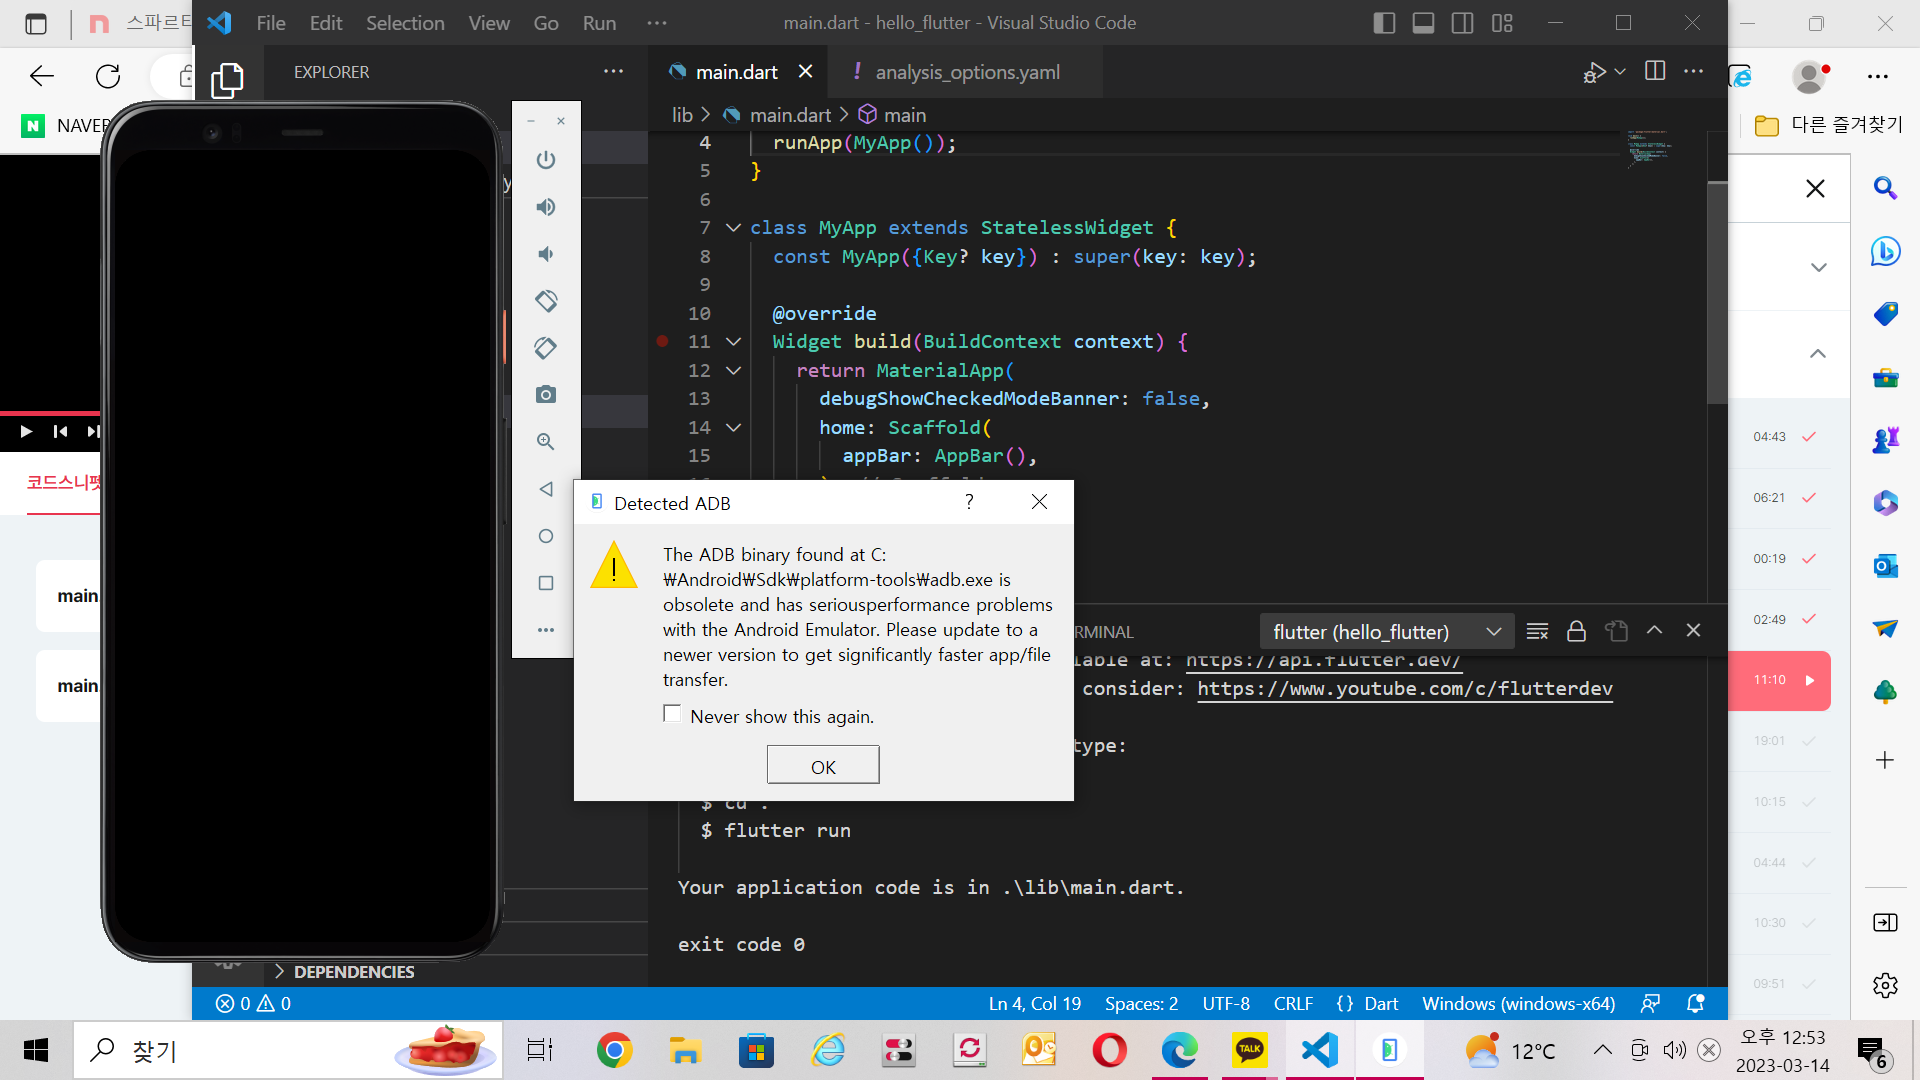
Task: Rotate the emulator right
Action: click(546, 348)
